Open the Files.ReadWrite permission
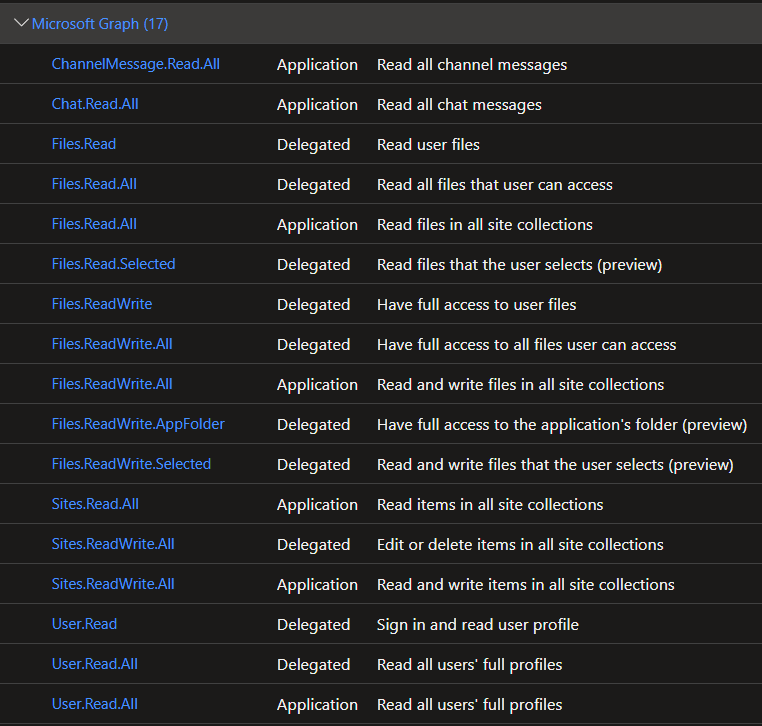Screen dimensions: 762x726 [x=102, y=304]
